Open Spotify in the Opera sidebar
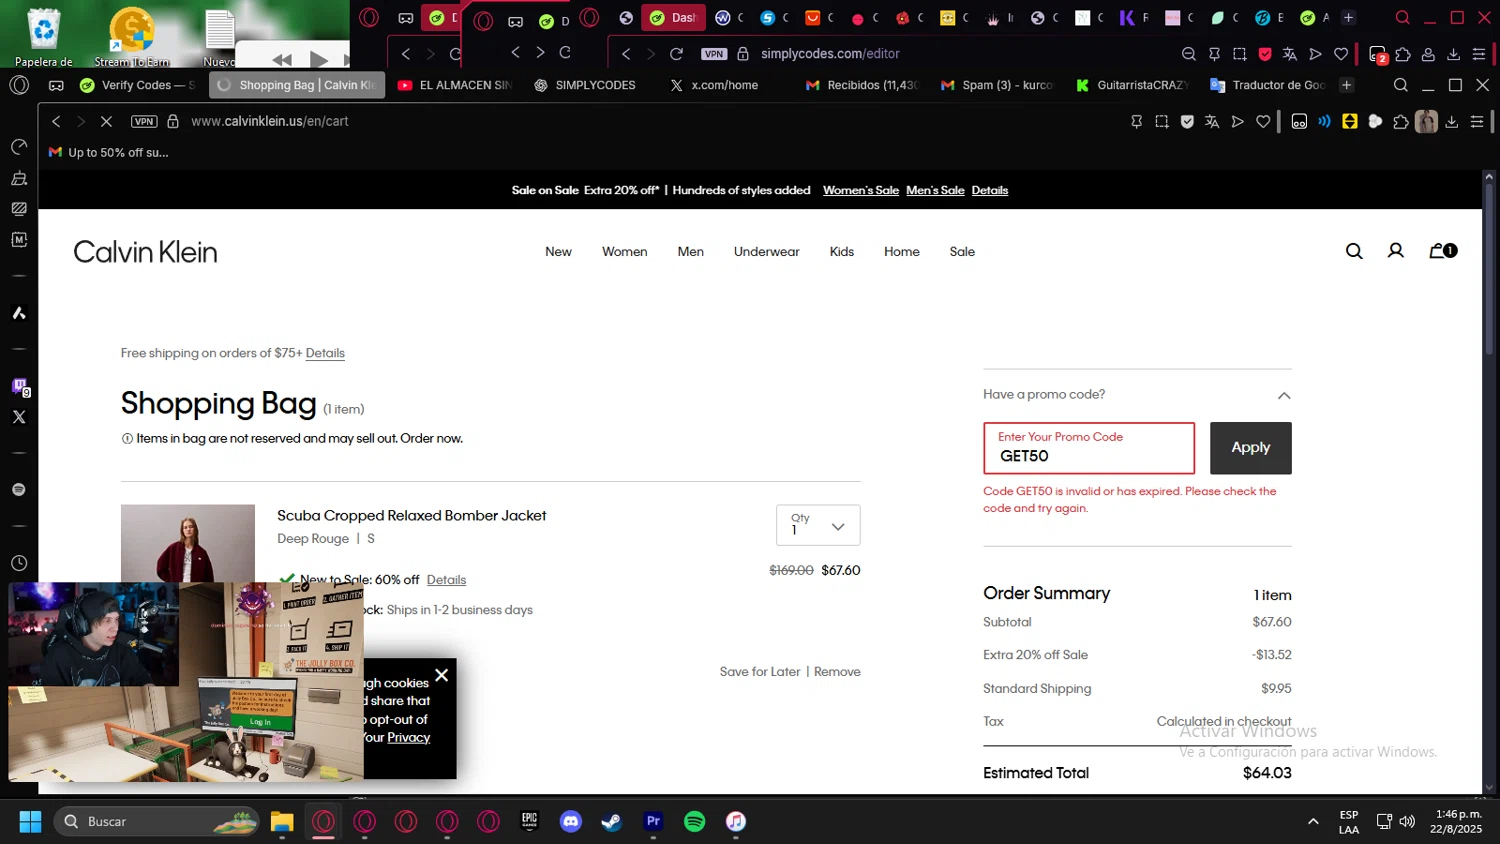1500x844 pixels. pyautogui.click(x=19, y=489)
